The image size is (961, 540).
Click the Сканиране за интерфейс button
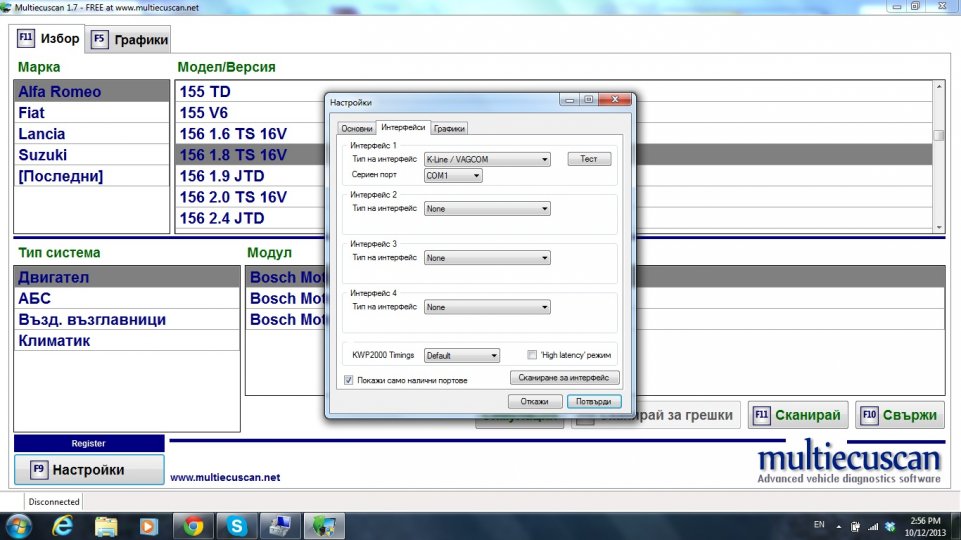click(x=565, y=378)
